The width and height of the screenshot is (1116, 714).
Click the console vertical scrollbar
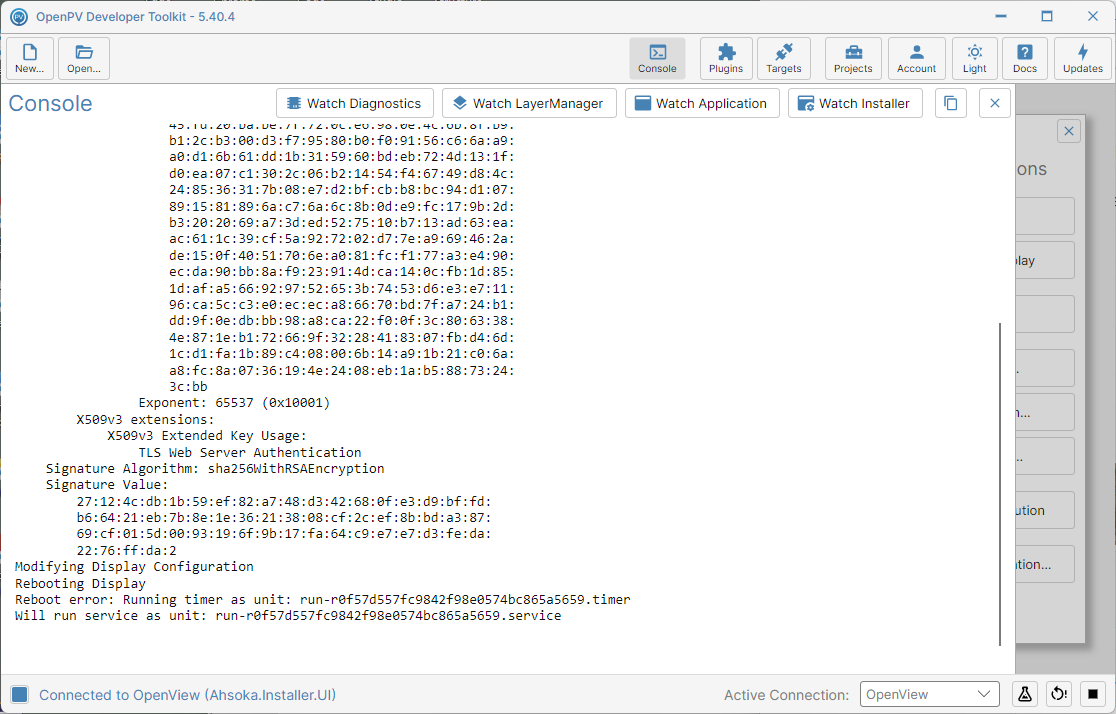(x=1000, y=484)
